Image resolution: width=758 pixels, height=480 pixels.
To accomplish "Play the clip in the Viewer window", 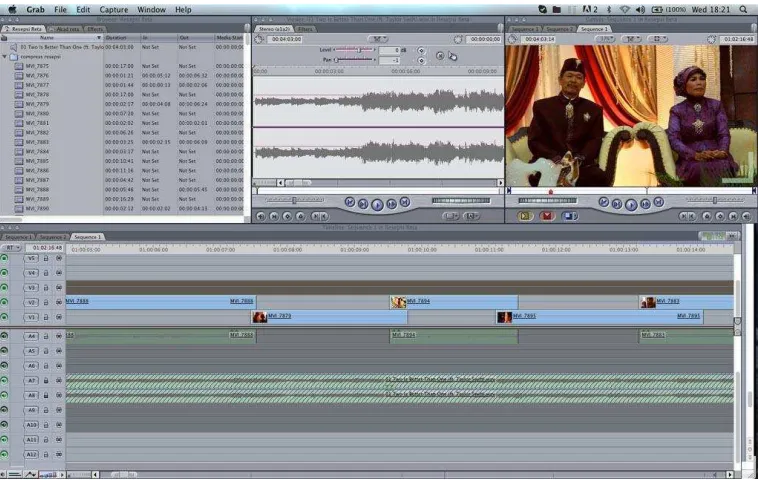I will click(377, 204).
